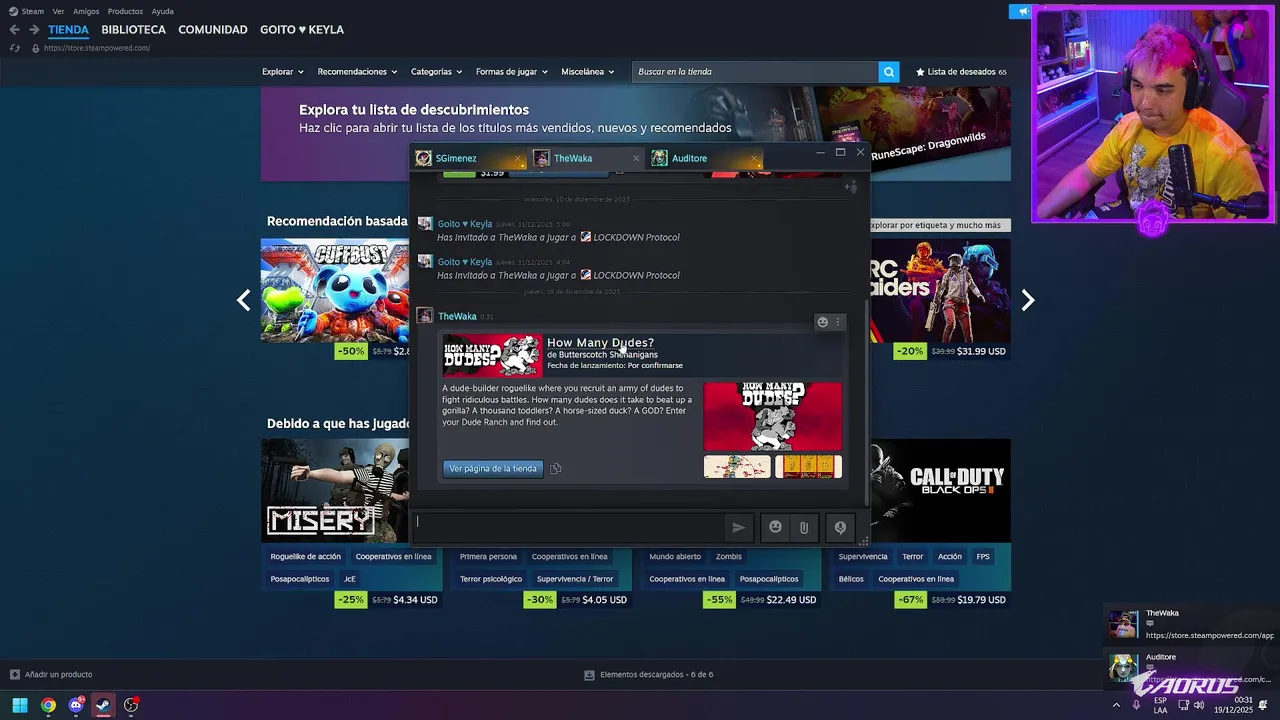The width and height of the screenshot is (1280, 720).
Task: Go to the BIBLIOTECA section
Action: (133, 30)
